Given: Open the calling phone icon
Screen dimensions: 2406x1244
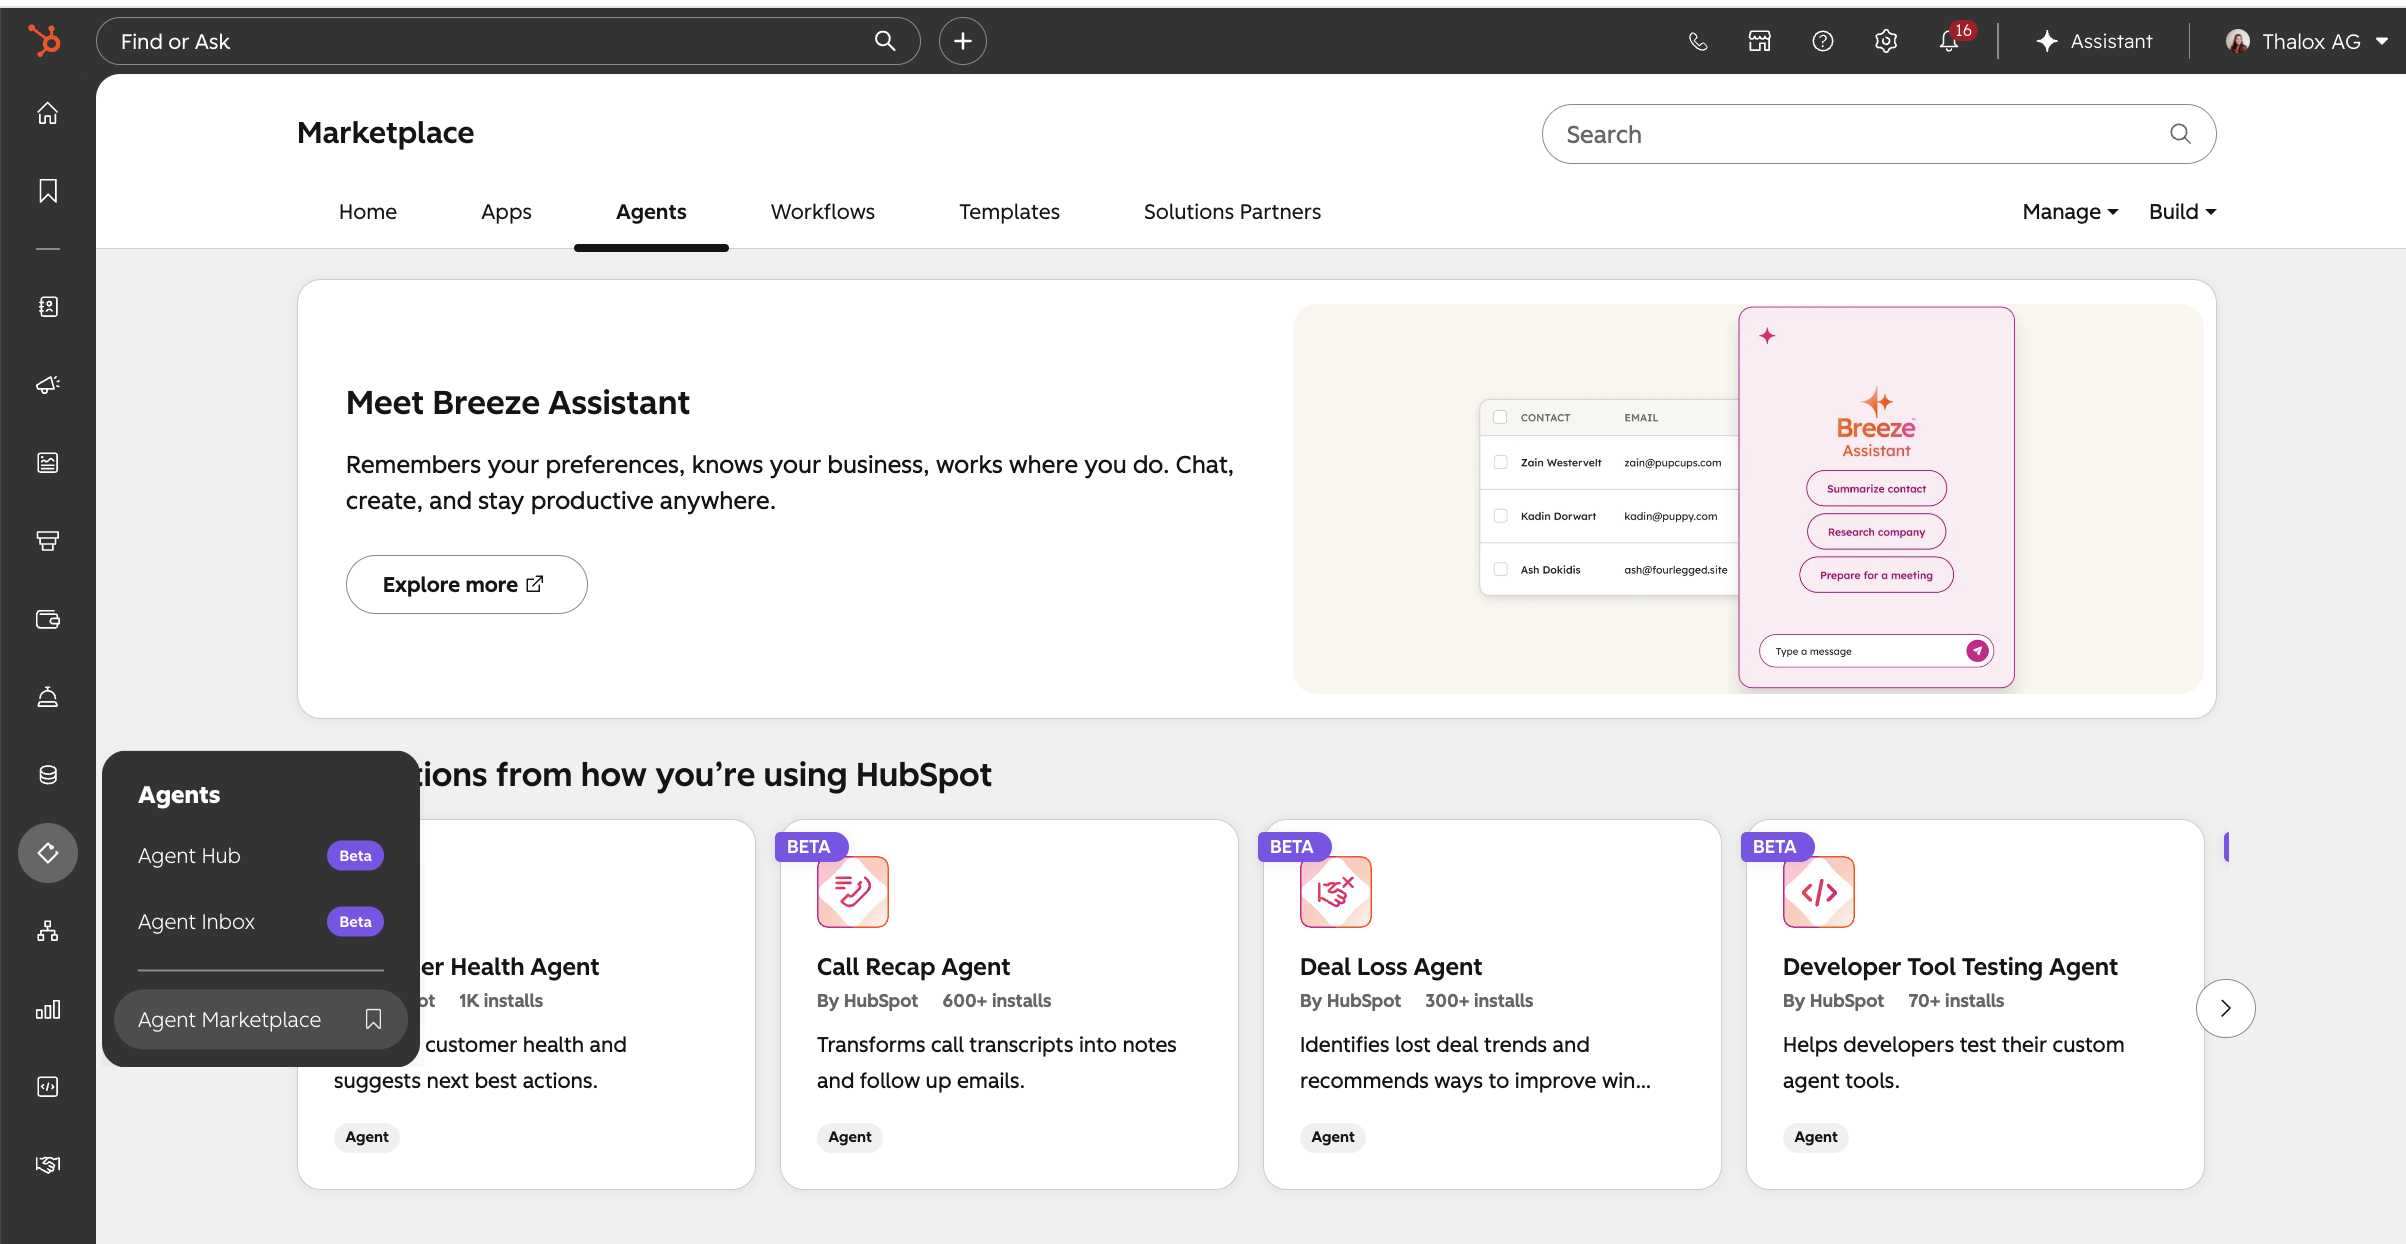Looking at the screenshot, I should 1698,41.
